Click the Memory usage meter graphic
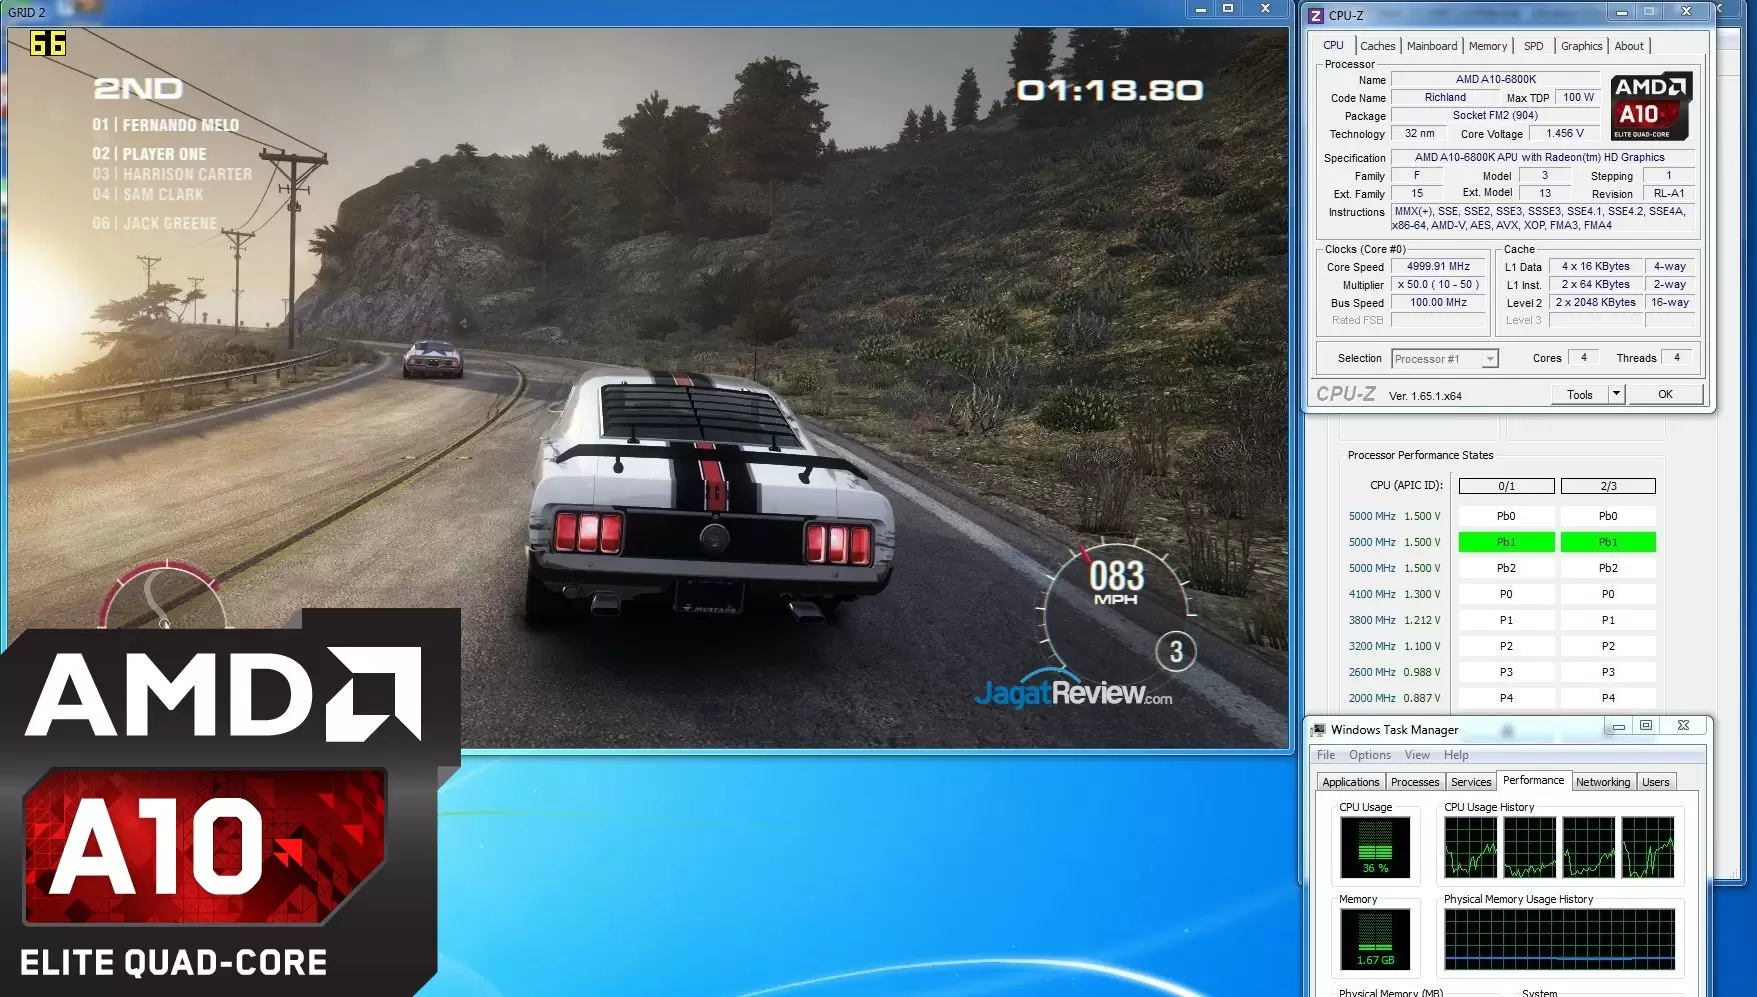 1375,939
